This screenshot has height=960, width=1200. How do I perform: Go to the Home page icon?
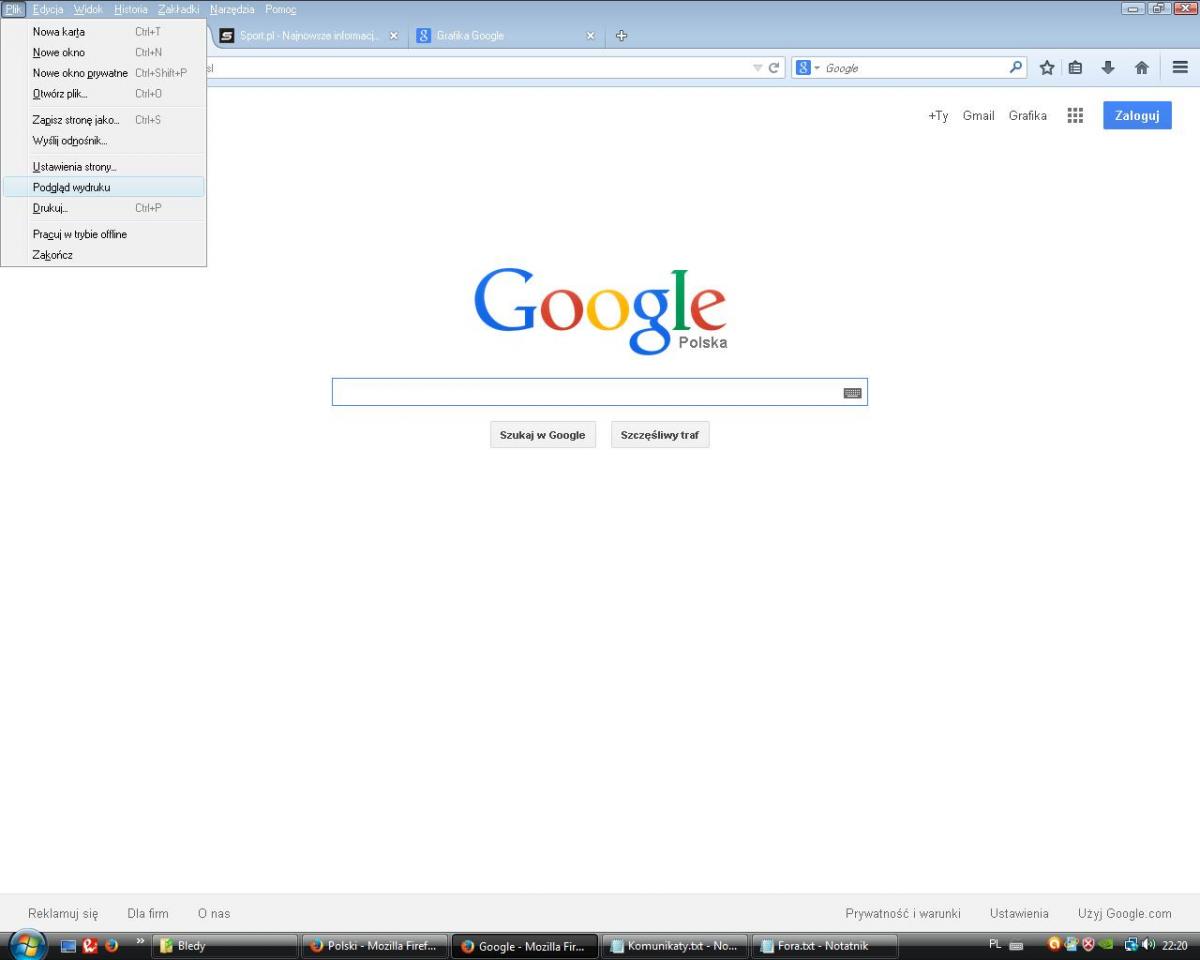[x=1141, y=68]
